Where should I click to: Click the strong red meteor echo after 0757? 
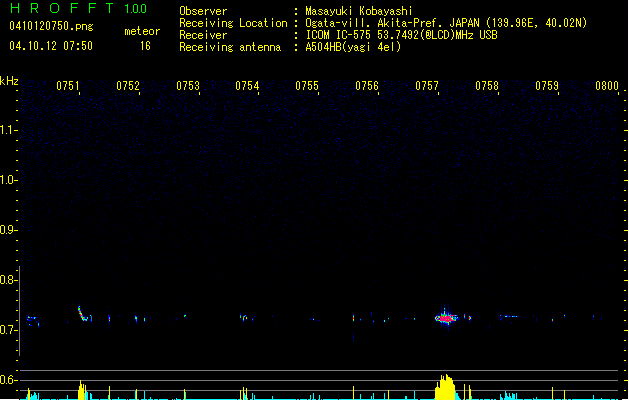[x=446, y=318]
